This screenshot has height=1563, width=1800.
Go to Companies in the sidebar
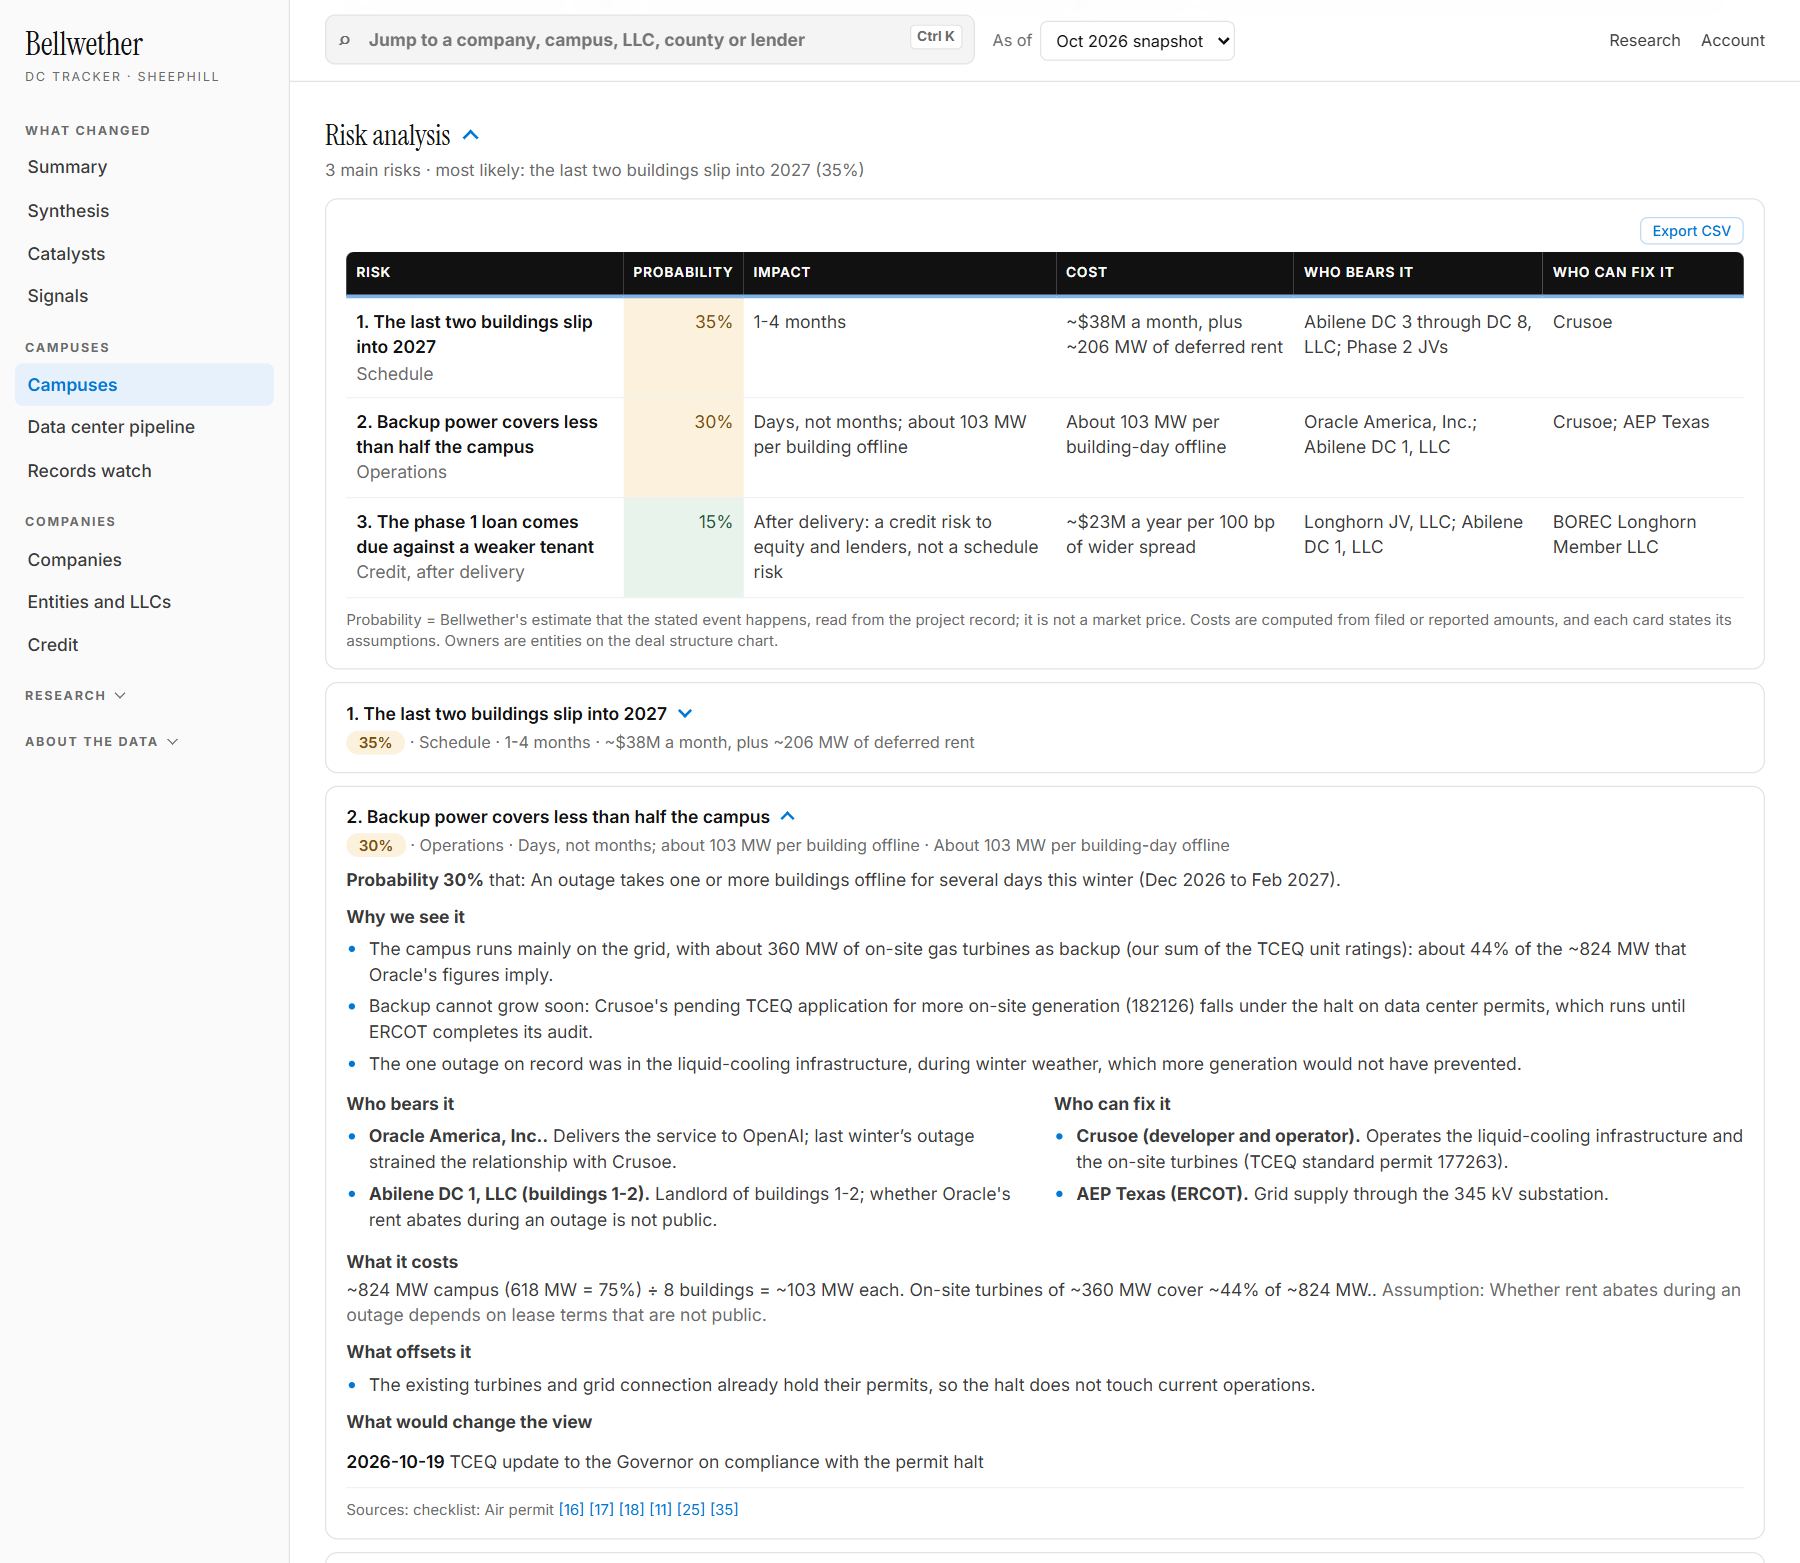74,560
